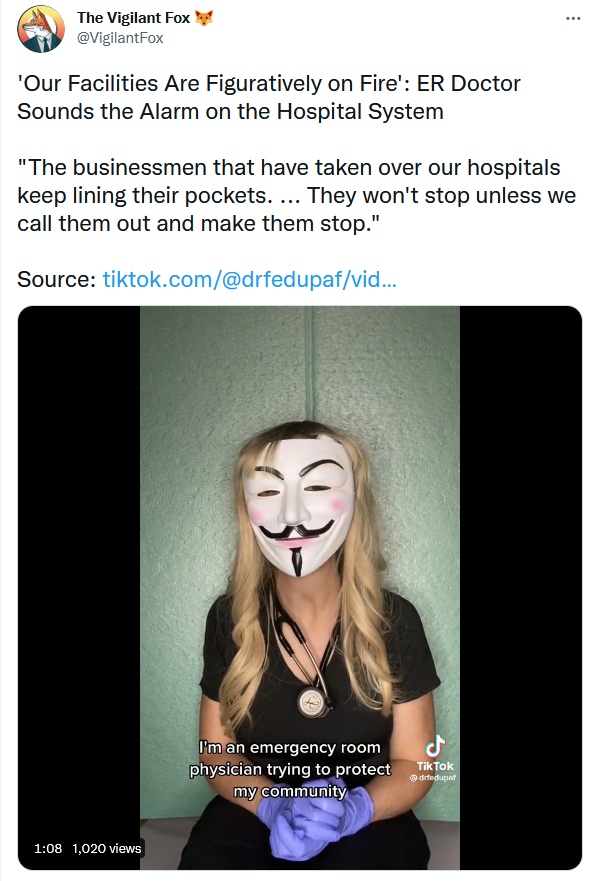This screenshot has width=595, height=881.
Task: Click the 'Source:' label text
Action: coord(57,279)
